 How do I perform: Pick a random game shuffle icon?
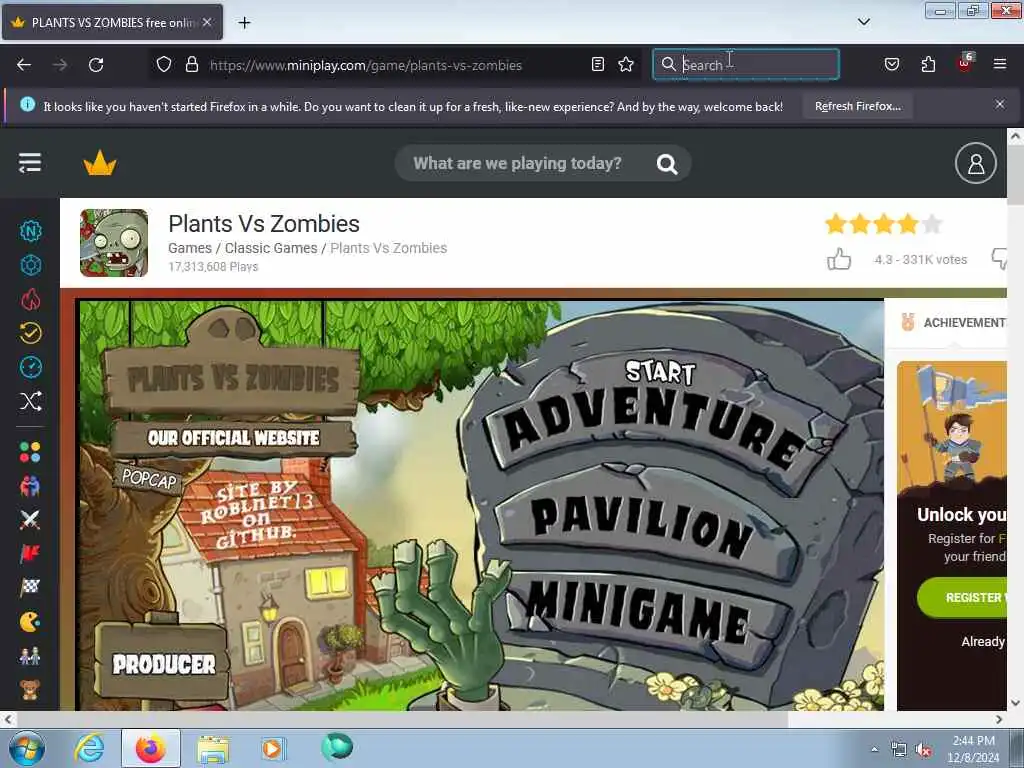pyautogui.click(x=31, y=401)
